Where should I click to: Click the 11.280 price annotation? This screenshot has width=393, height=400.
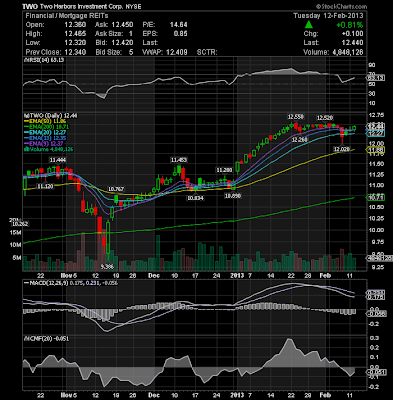[x=224, y=170]
